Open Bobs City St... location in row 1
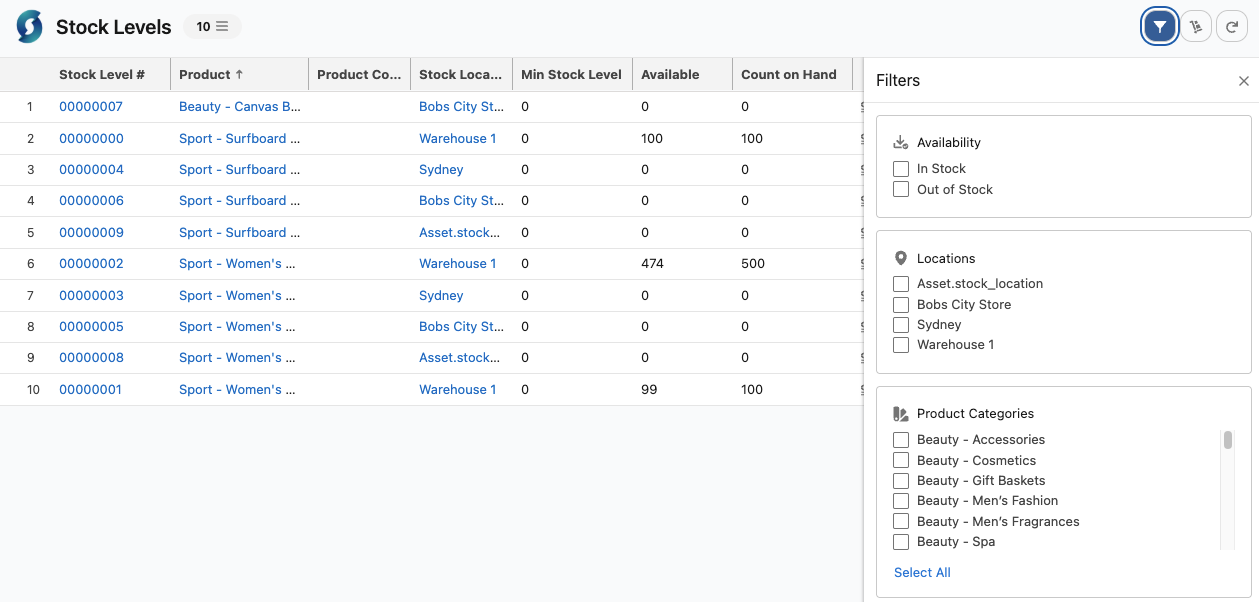1259x602 pixels. (x=461, y=107)
